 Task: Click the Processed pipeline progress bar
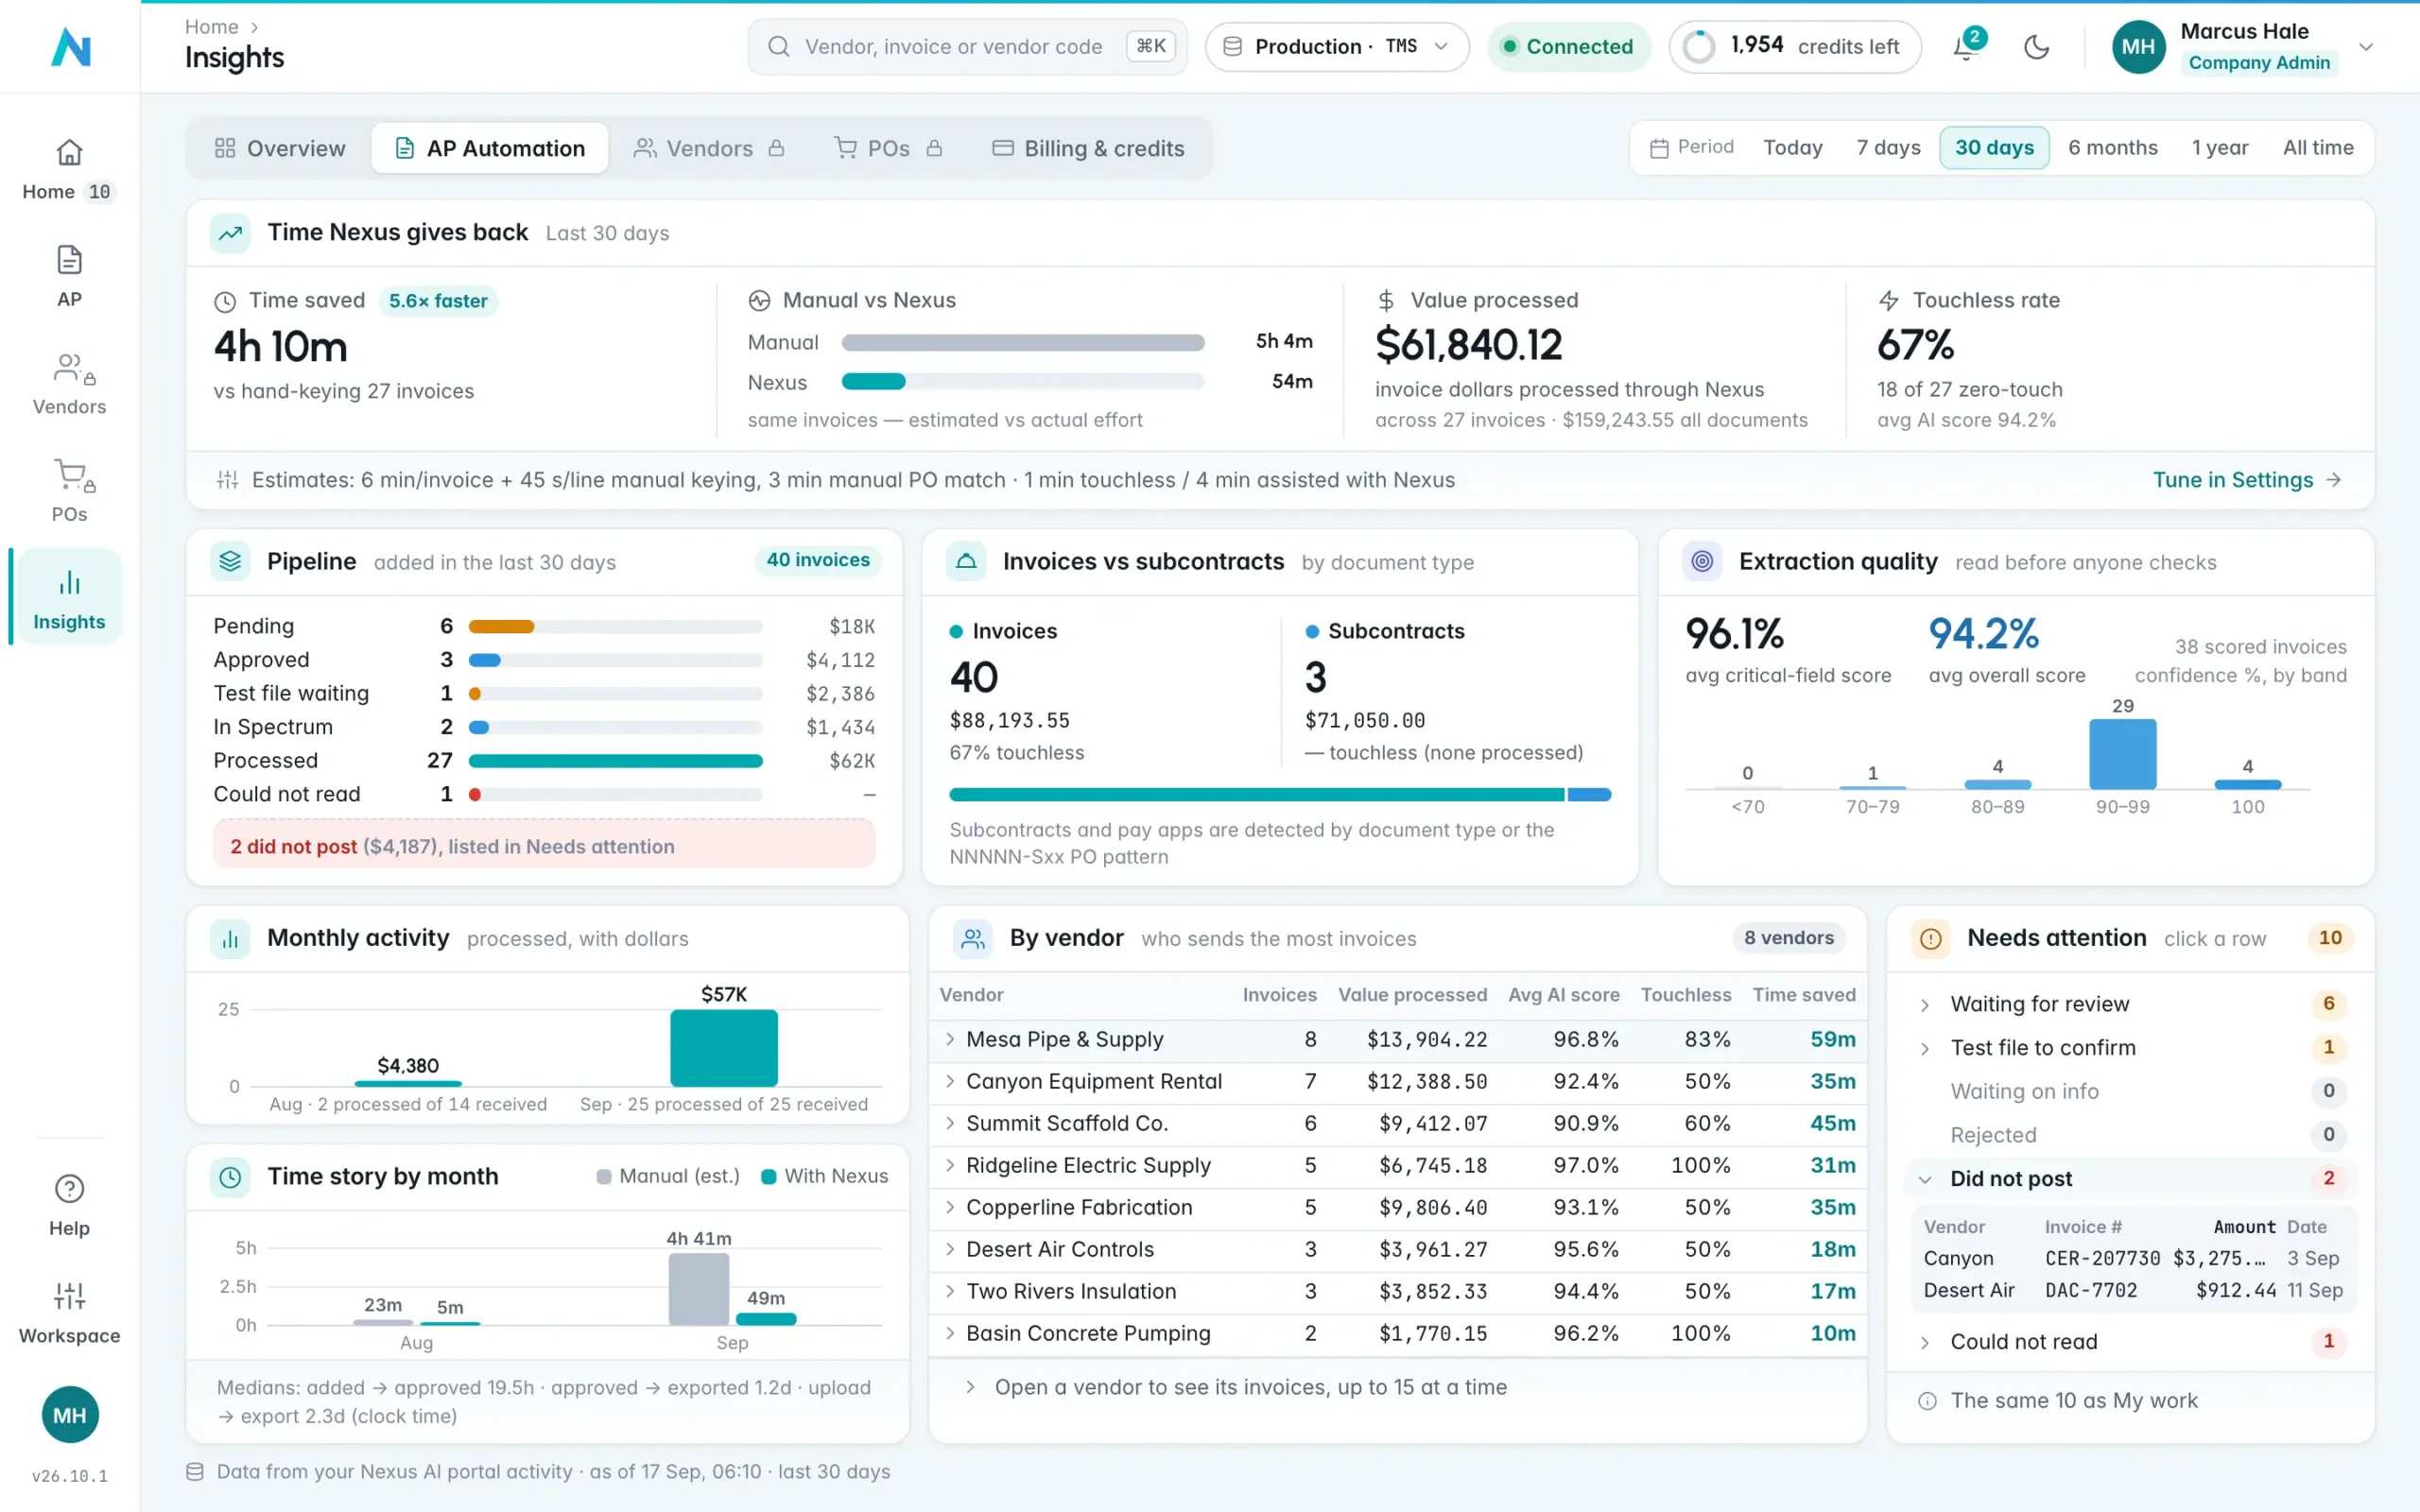click(x=616, y=761)
